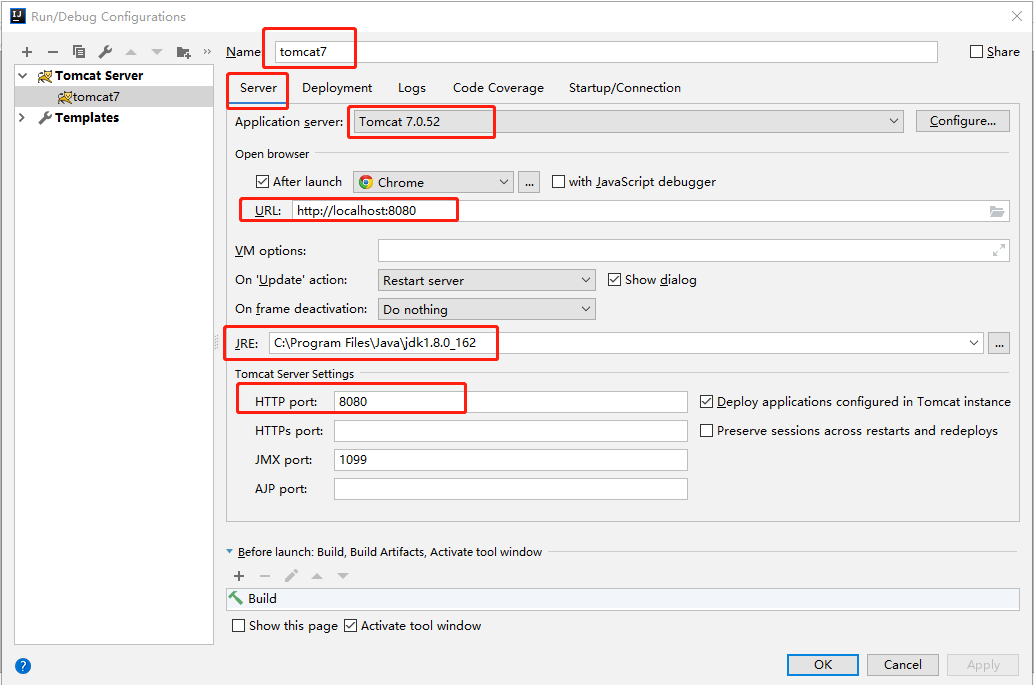Close the Run/Debug Configurations dialog
Image resolution: width=1034 pixels, height=685 pixels.
tap(1017, 16)
